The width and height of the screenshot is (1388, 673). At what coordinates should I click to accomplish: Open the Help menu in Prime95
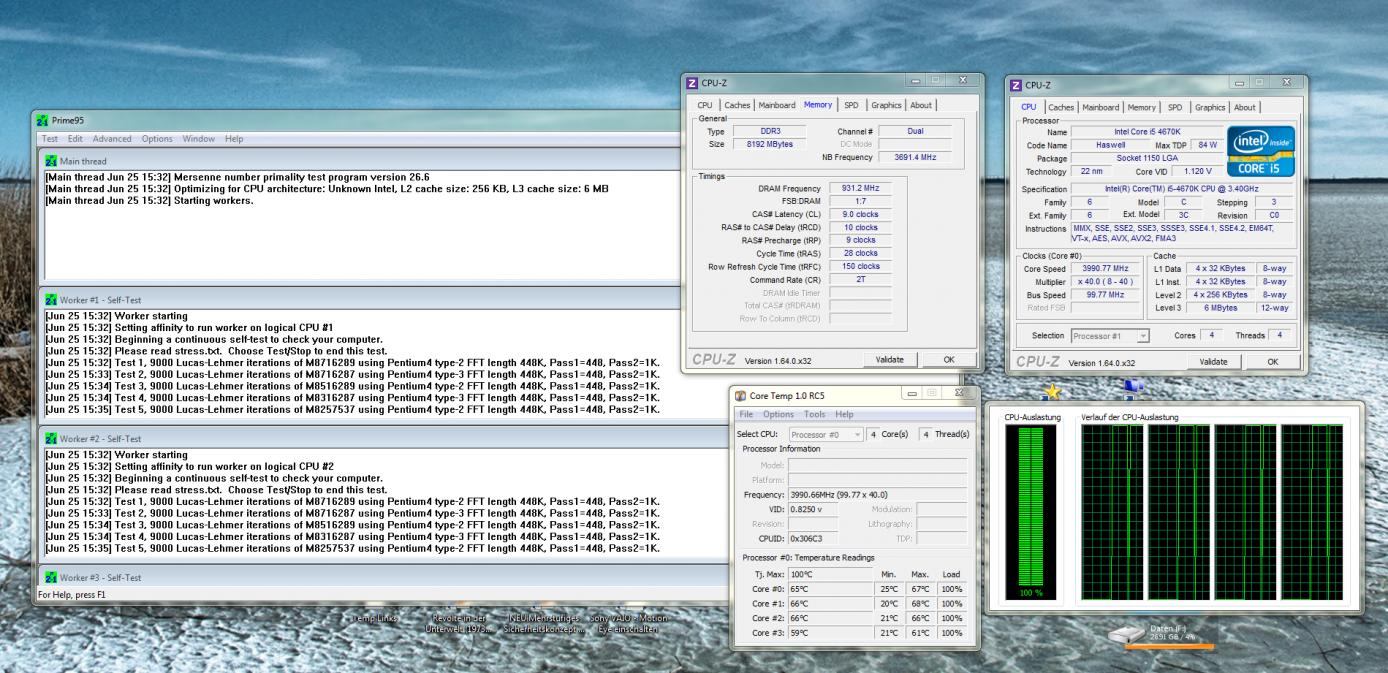[234, 139]
